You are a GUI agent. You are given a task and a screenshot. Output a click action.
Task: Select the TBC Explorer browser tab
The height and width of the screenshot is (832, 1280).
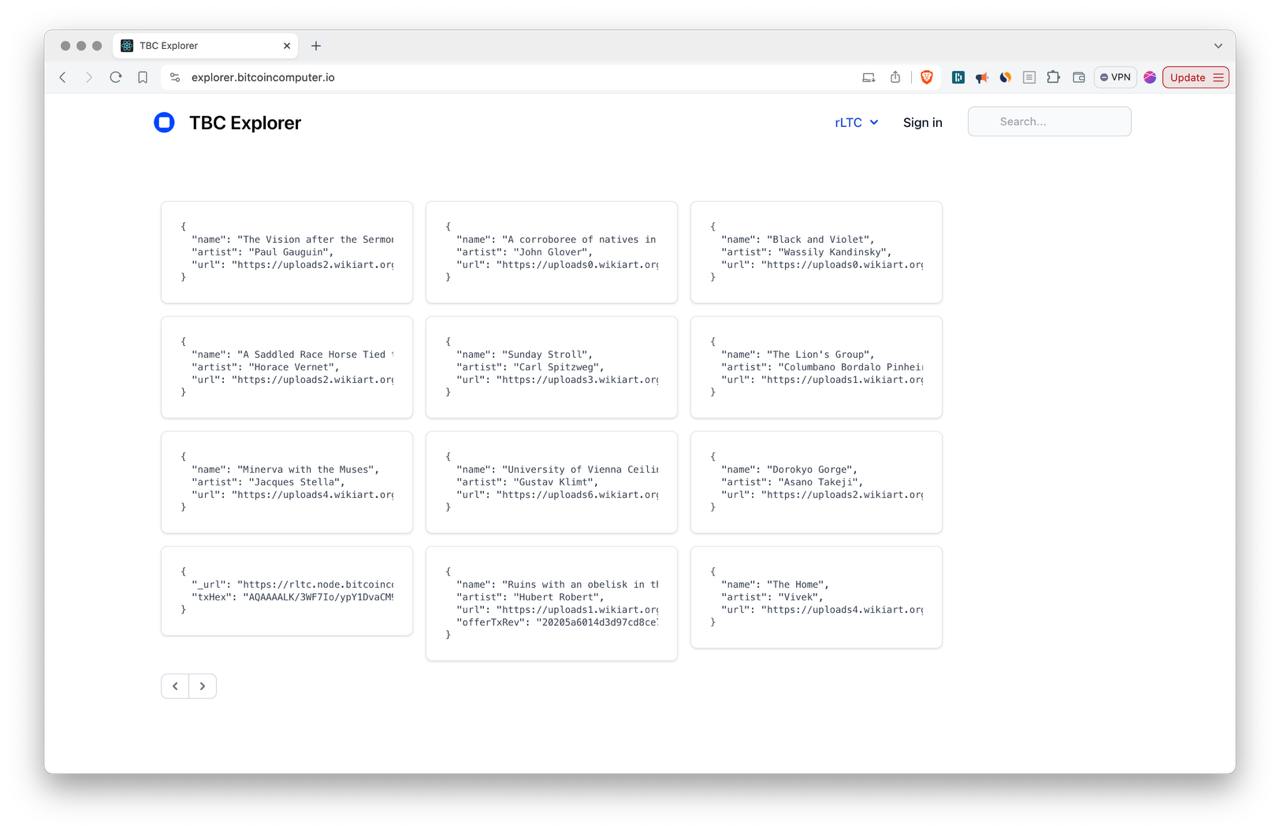(x=207, y=45)
